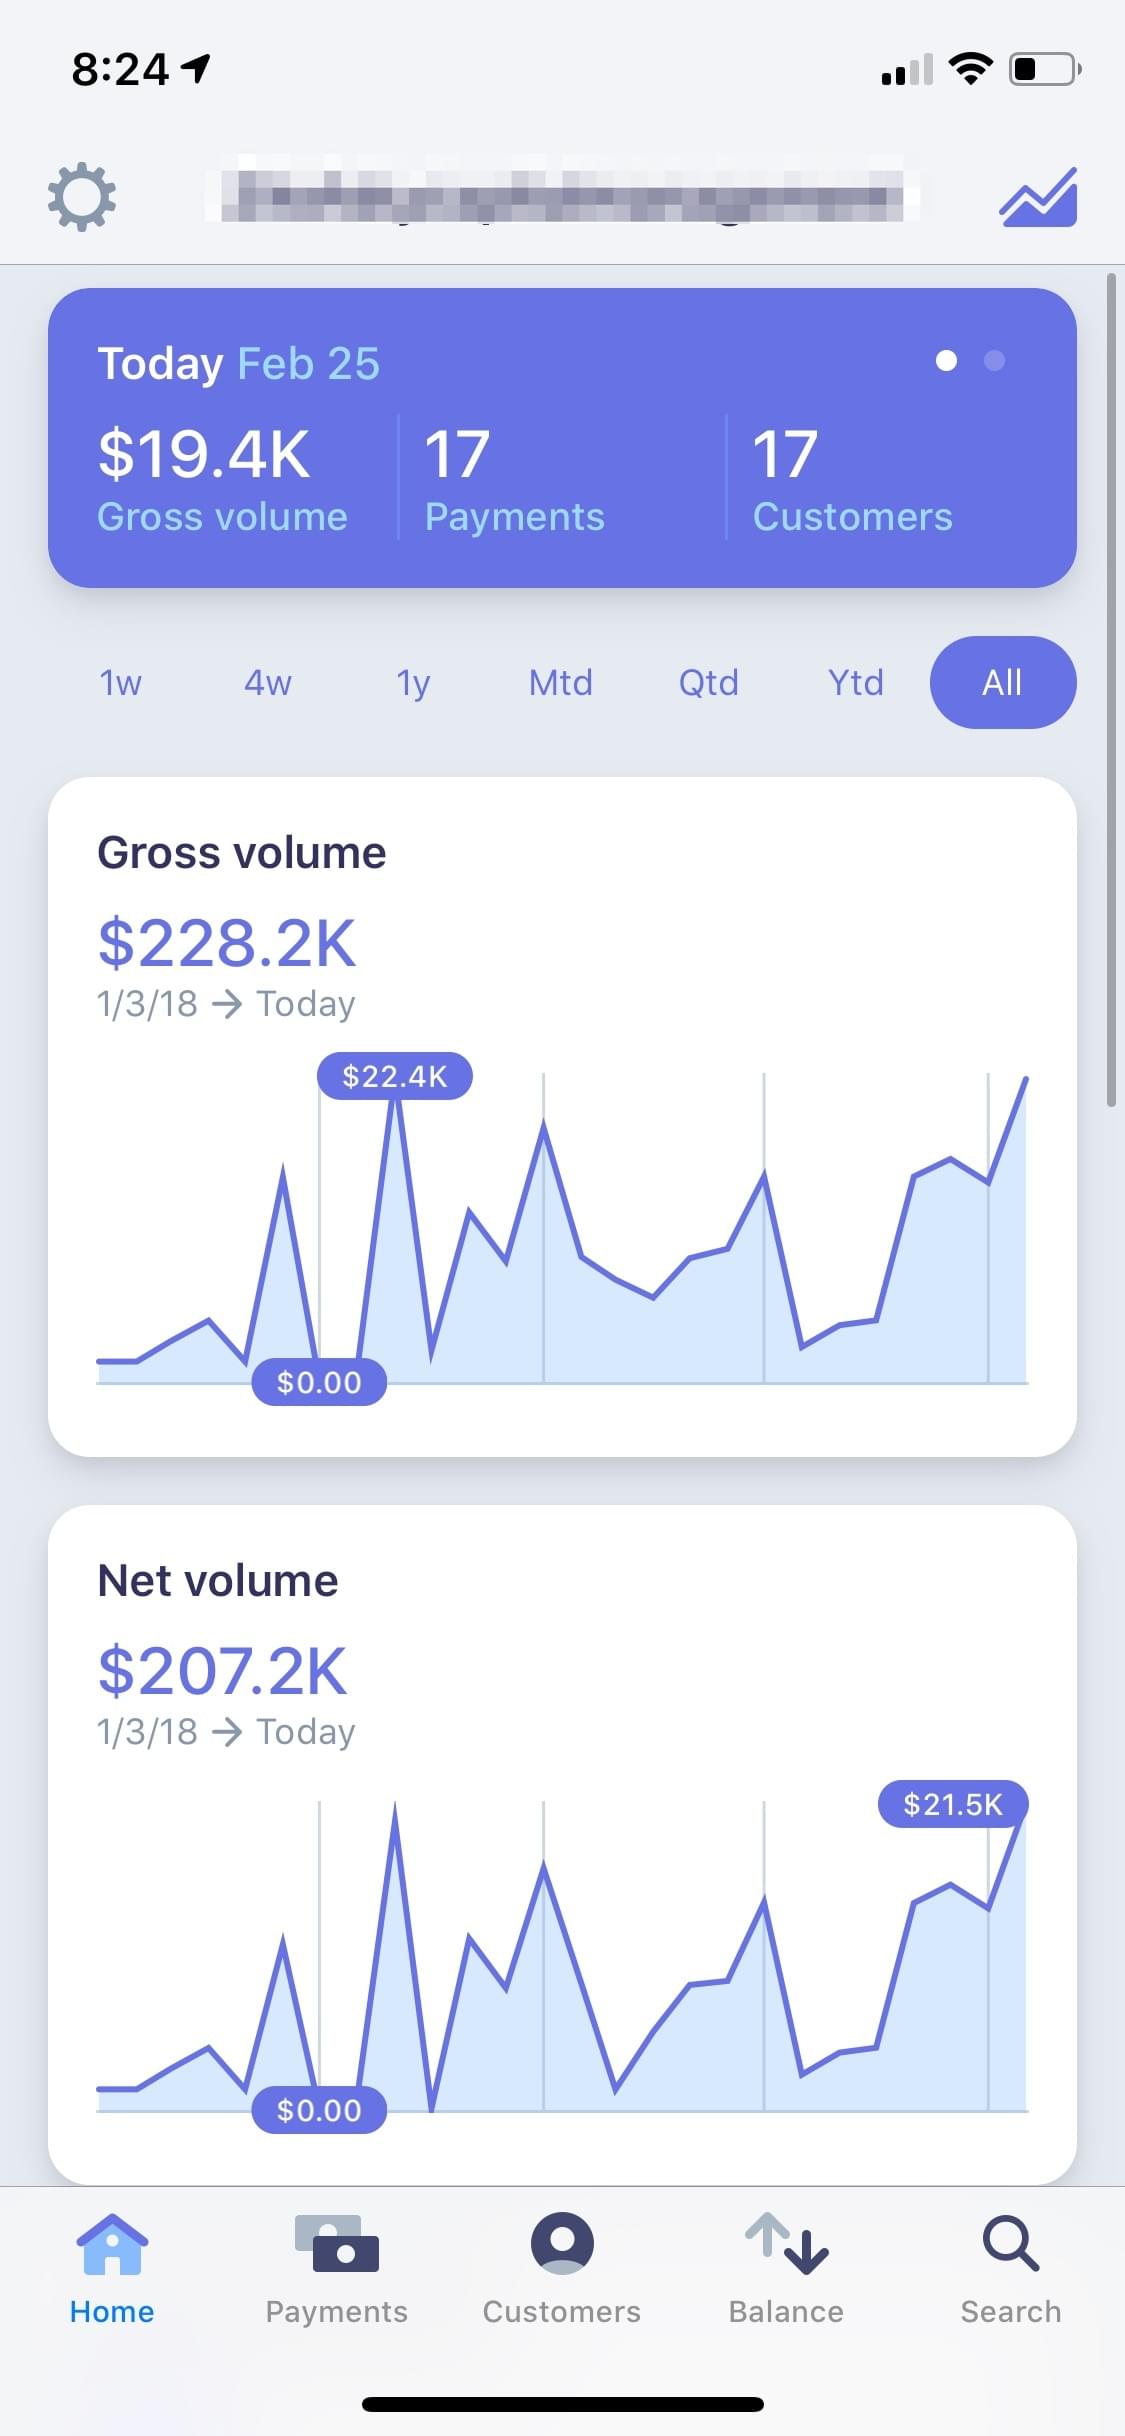Select the 1w time range
This screenshot has width=1125, height=2436.
point(121,683)
